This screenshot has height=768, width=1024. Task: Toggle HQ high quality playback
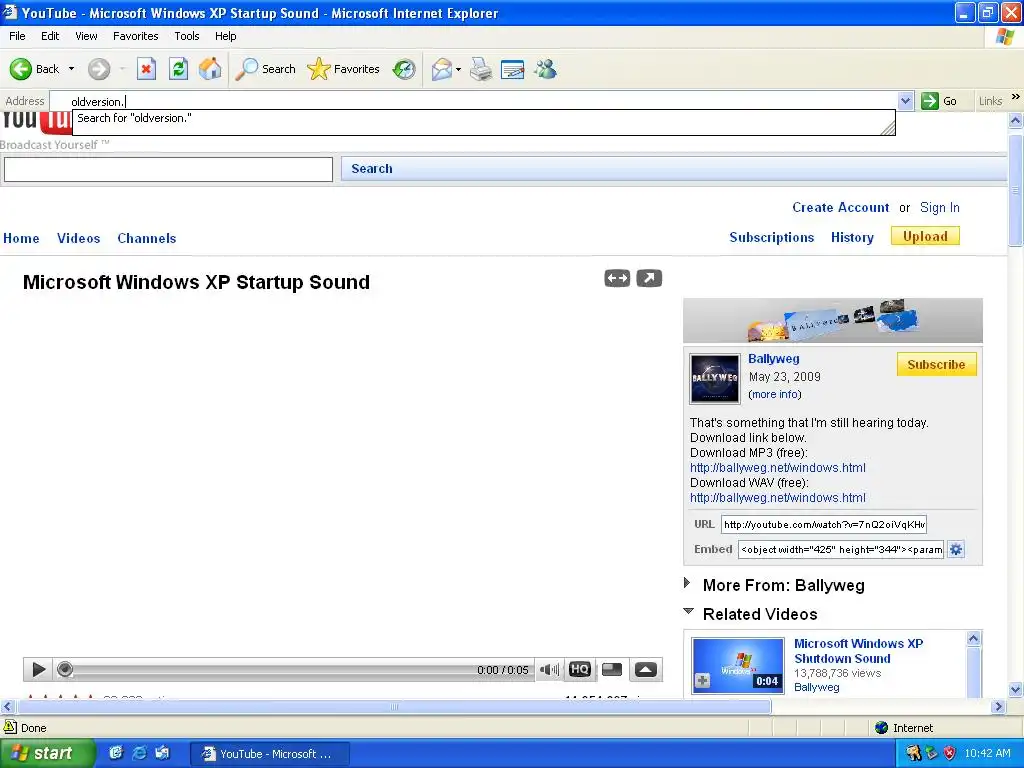point(580,669)
